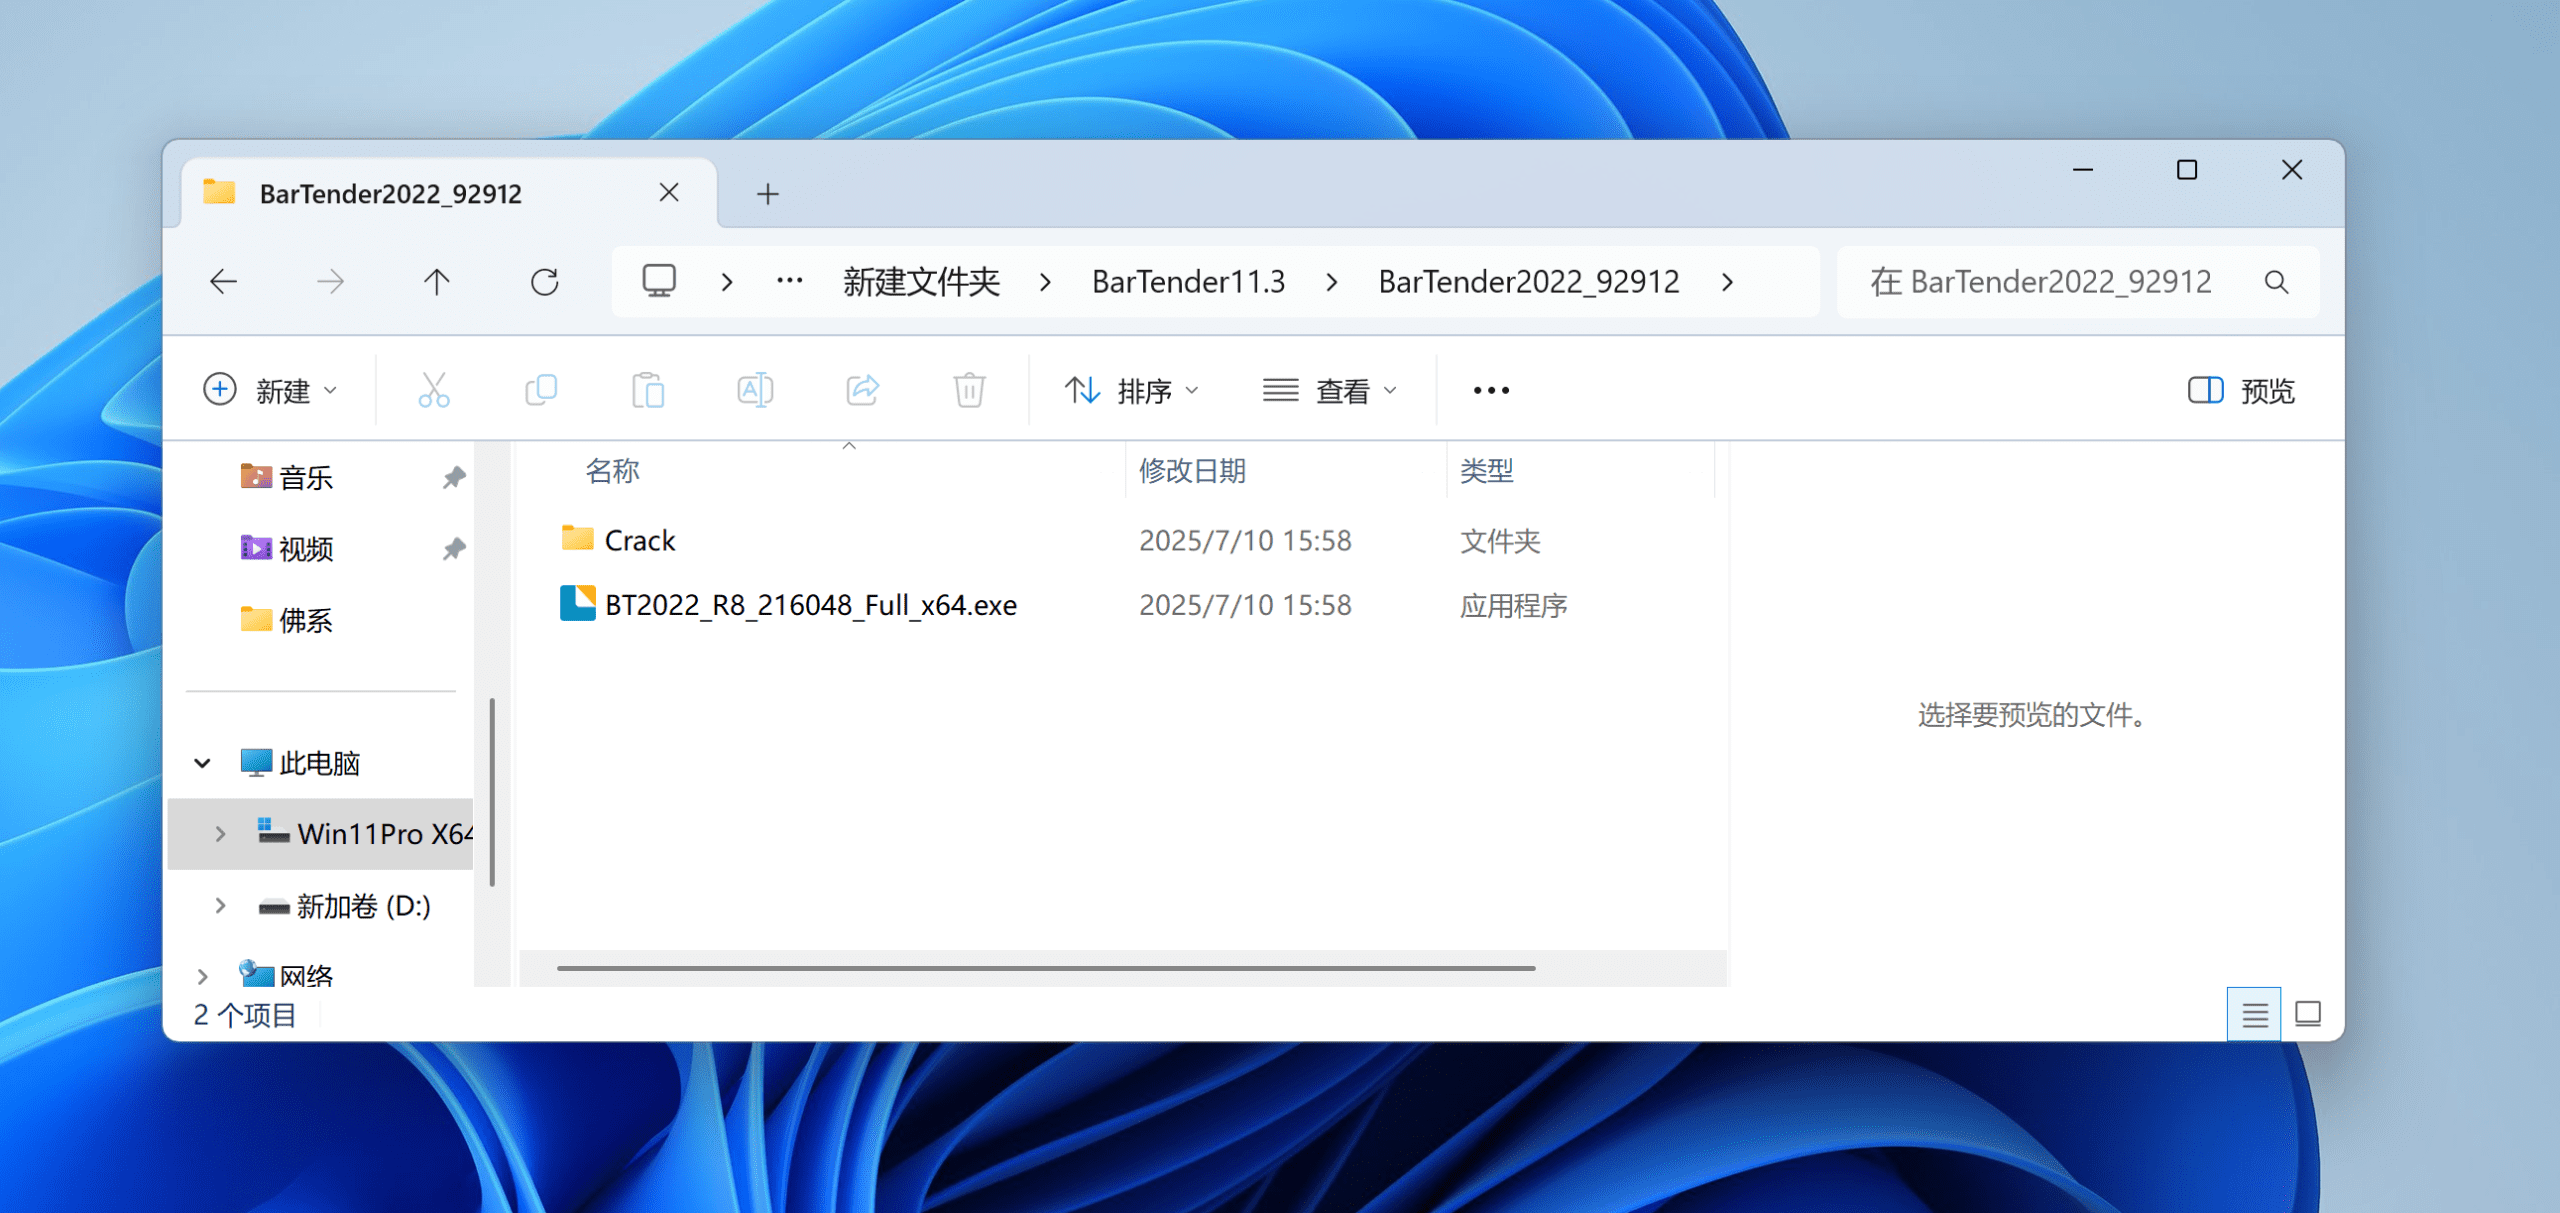Open the 排序 sort dropdown
This screenshot has width=2560, height=1213.
[x=1131, y=390]
